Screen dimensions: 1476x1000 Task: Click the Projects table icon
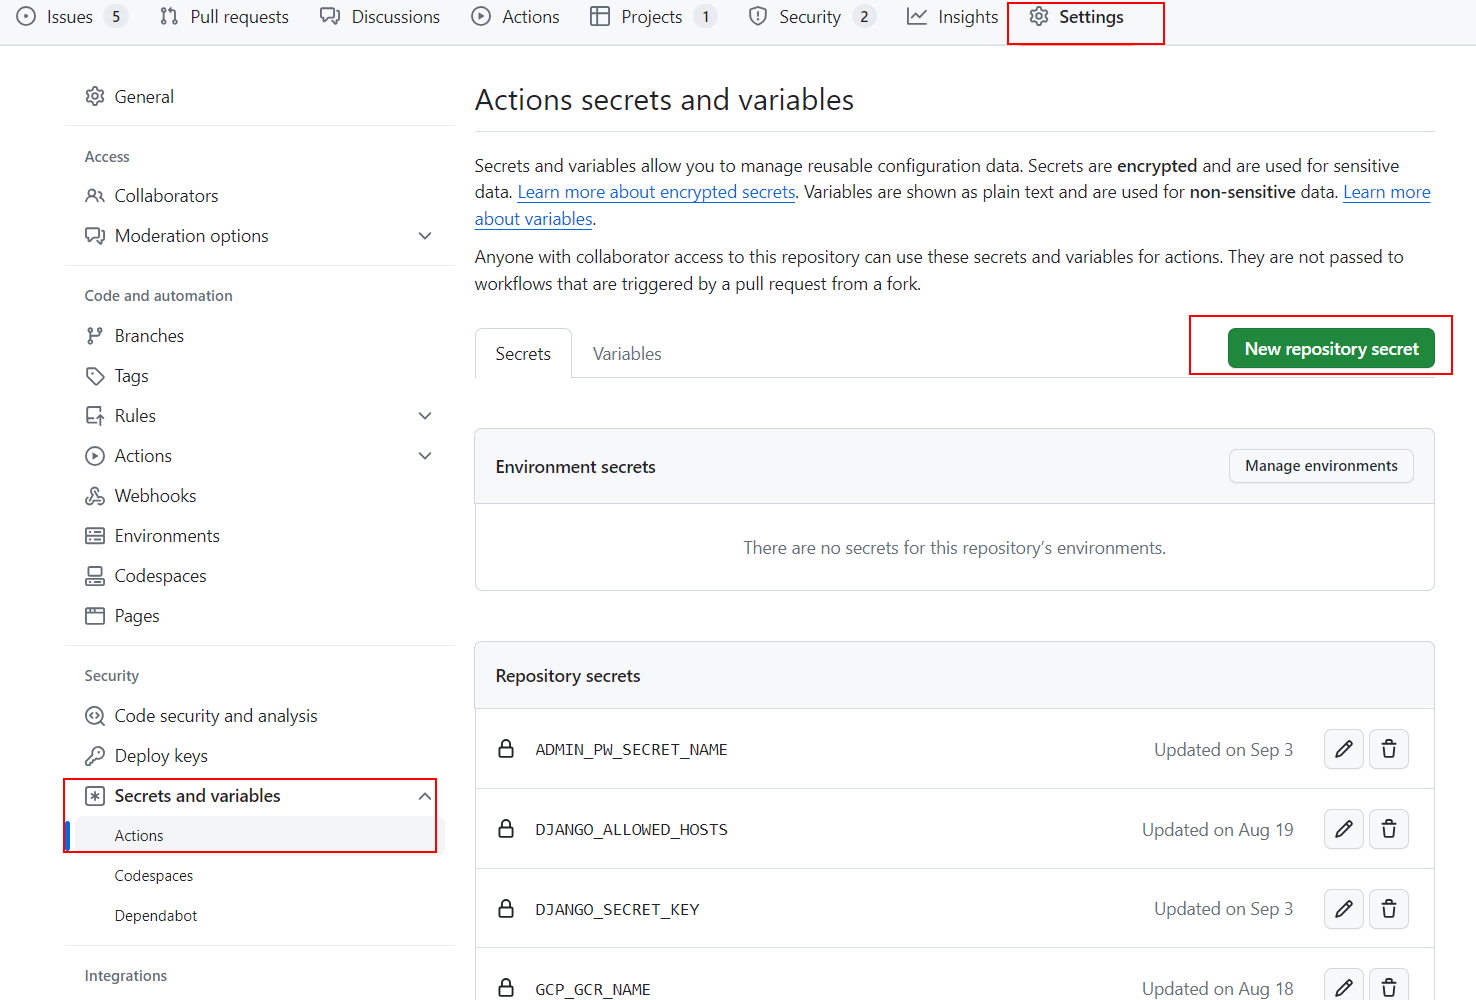pos(600,17)
